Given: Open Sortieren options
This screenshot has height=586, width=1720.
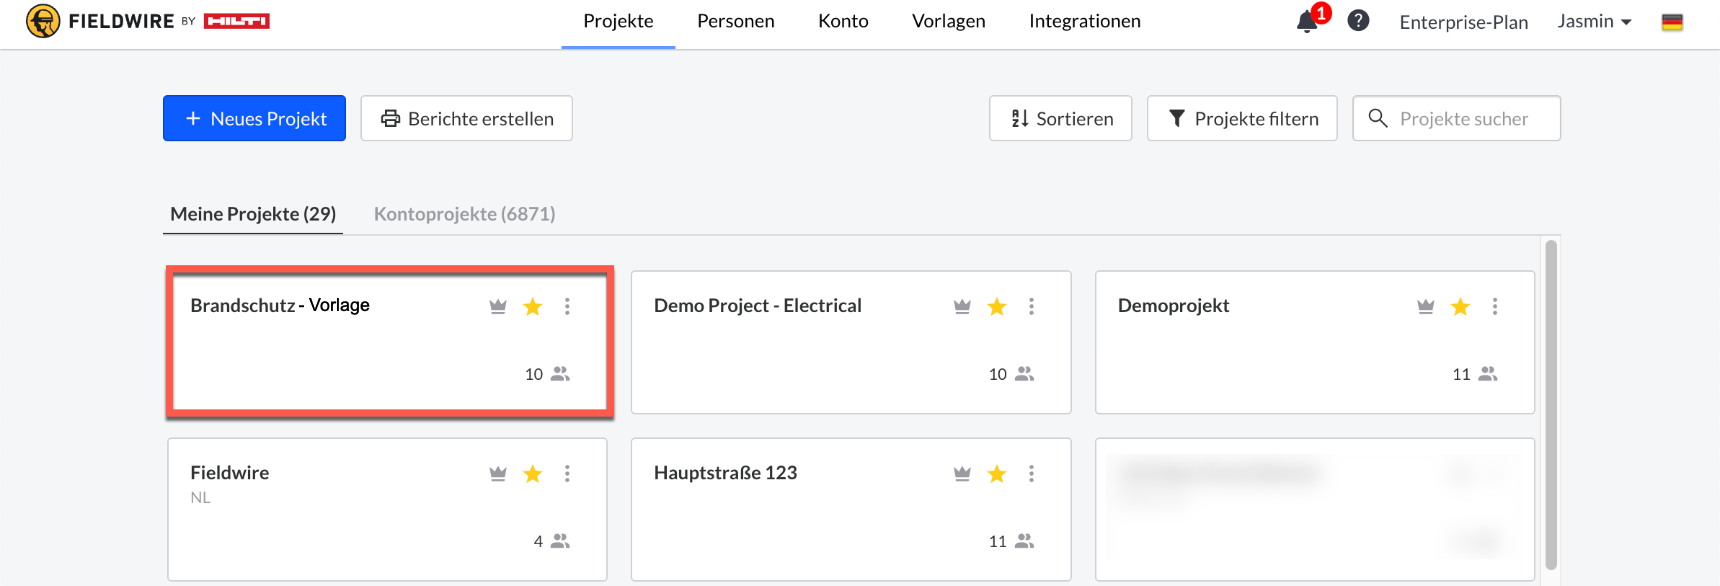Looking at the screenshot, I should coord(1060,118).
